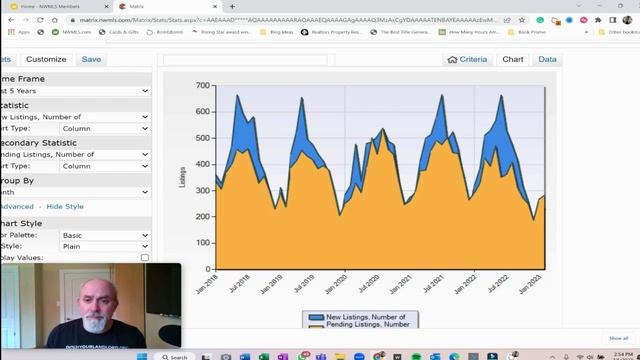Bookmark this page with the star icon
The width and height of the screenshot is (640, 360).
pyautogui.click(x=522, y=20)
